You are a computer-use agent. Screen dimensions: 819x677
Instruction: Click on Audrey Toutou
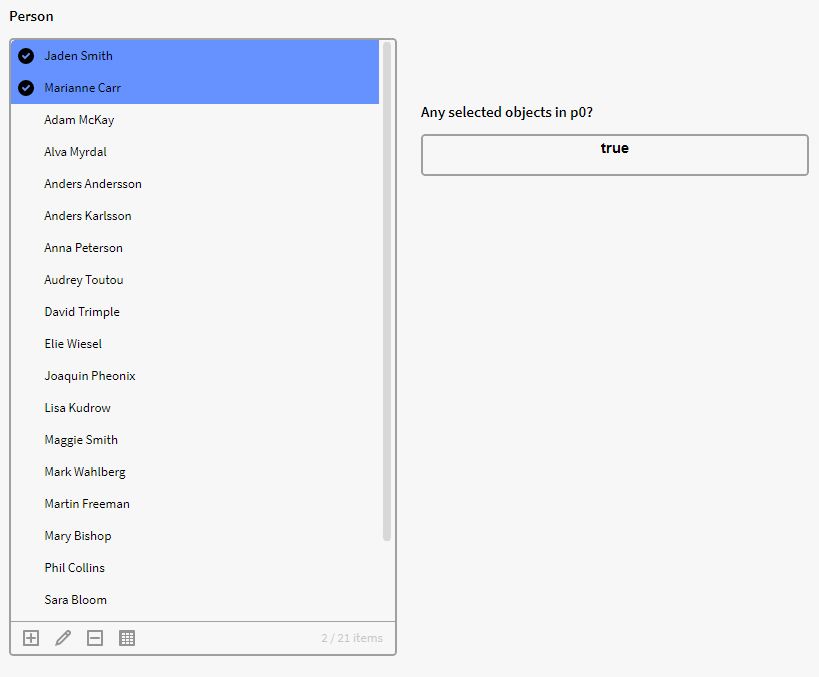[x=84, y=280]
